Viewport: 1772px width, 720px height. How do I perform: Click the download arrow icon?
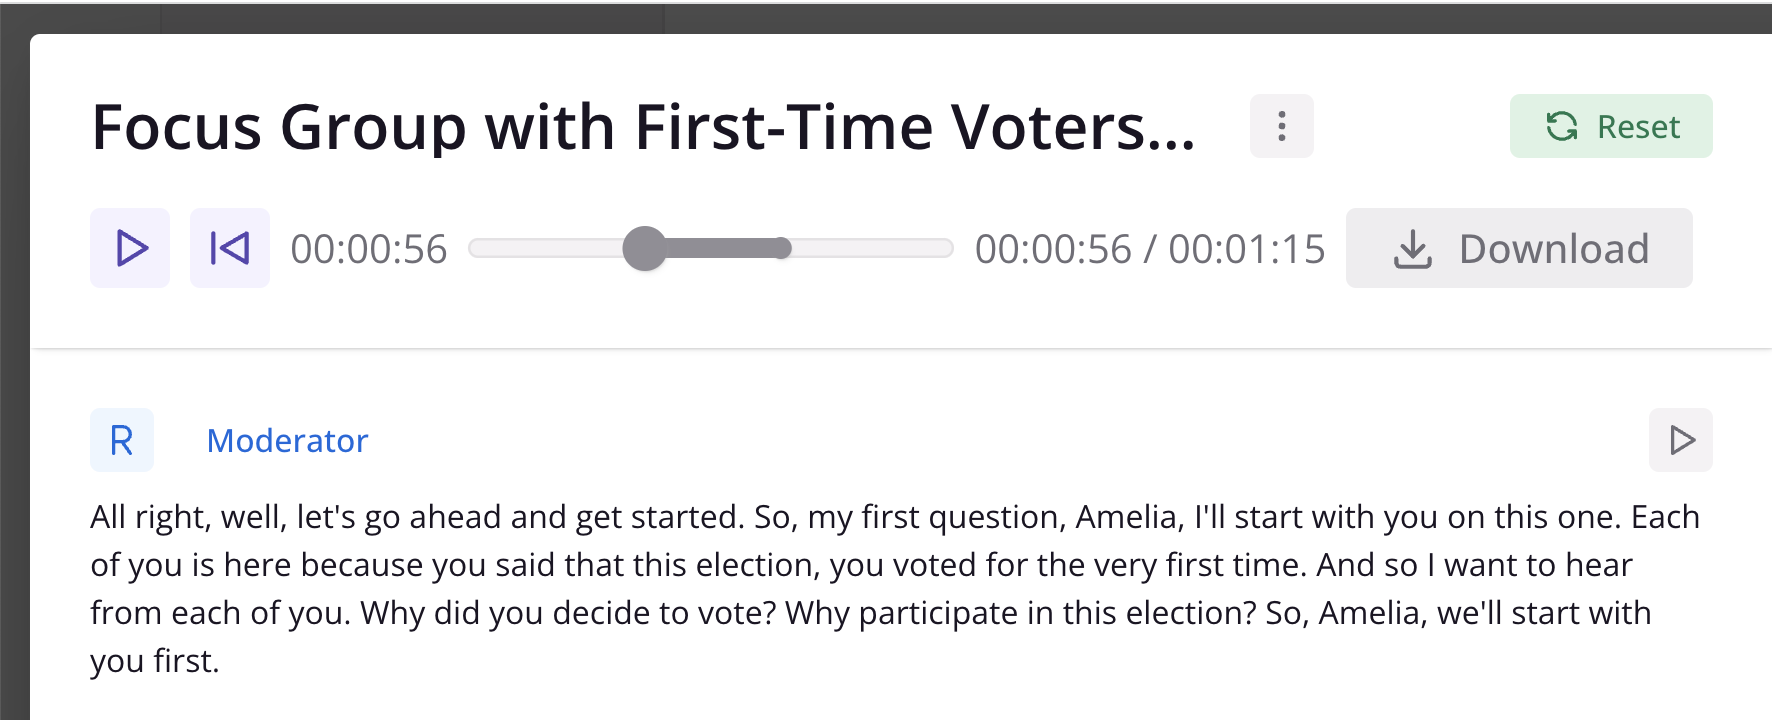[1412, 249]
